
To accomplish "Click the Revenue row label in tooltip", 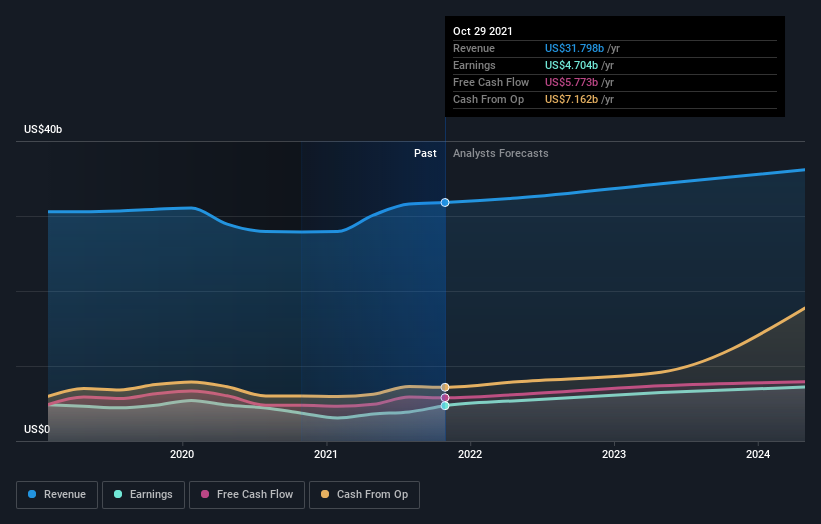I will (474, 48).
